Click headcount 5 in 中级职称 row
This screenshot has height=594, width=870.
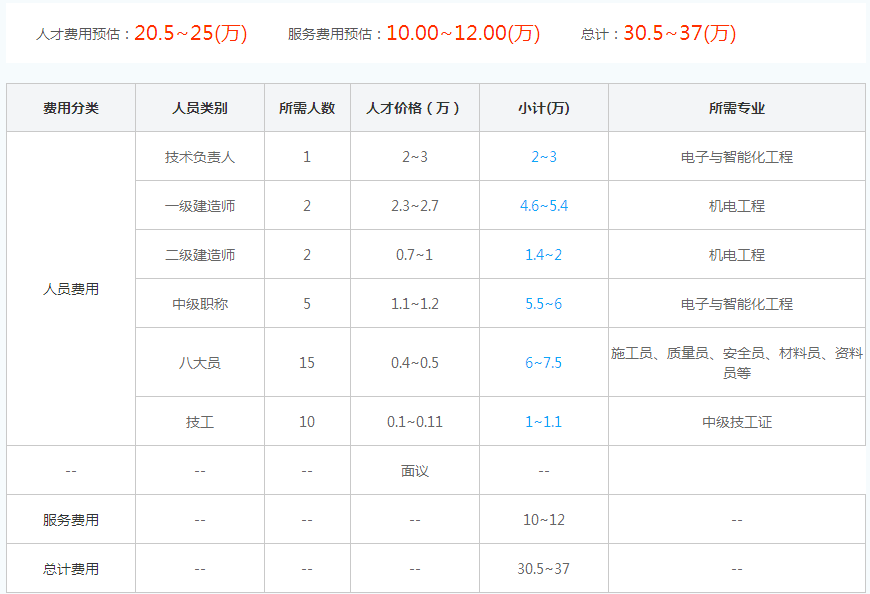[x=307, y=304]
